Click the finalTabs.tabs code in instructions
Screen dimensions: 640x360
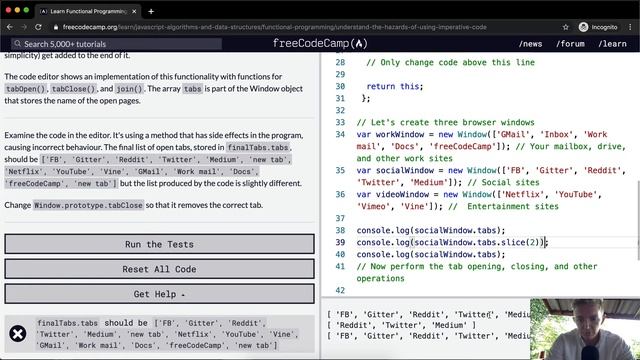point(258,147)
